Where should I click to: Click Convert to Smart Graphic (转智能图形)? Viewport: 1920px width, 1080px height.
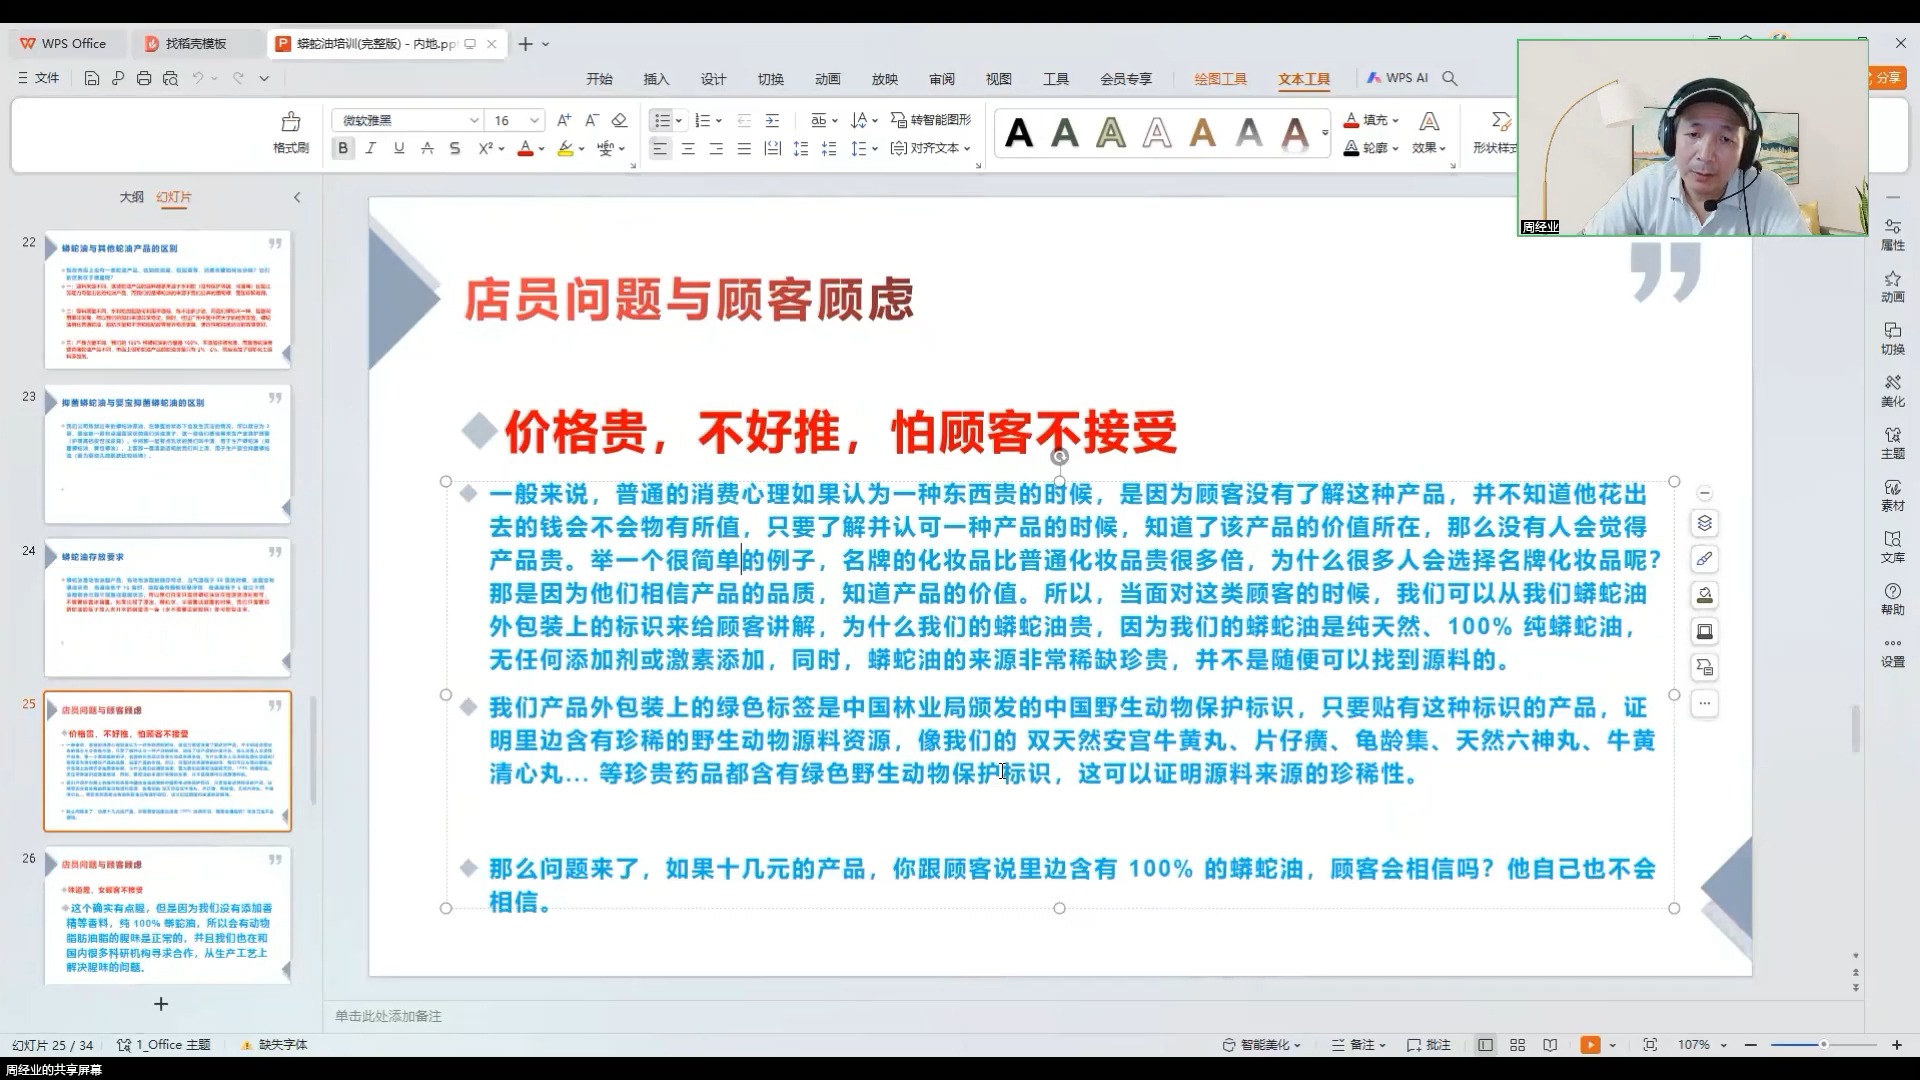(931, 120)
